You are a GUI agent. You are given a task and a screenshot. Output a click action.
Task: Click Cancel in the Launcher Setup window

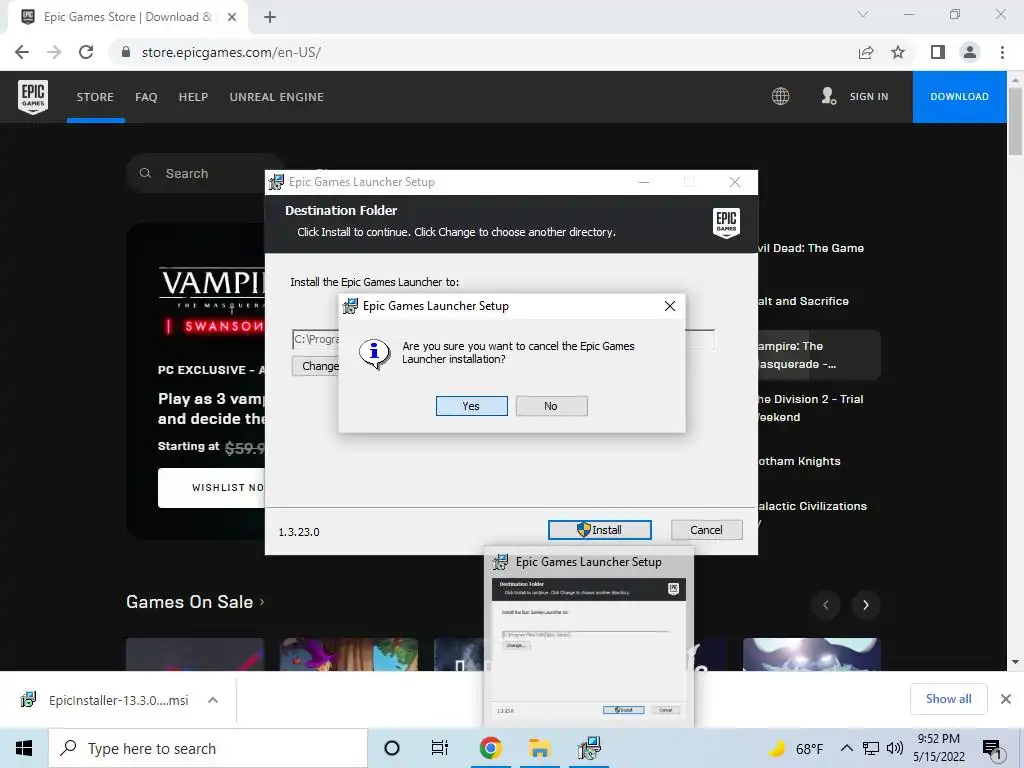[x=707, y=530]
